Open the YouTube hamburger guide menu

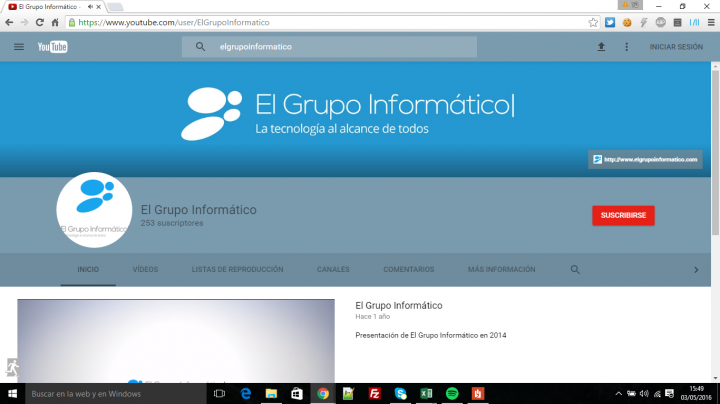tap(19, 47)
